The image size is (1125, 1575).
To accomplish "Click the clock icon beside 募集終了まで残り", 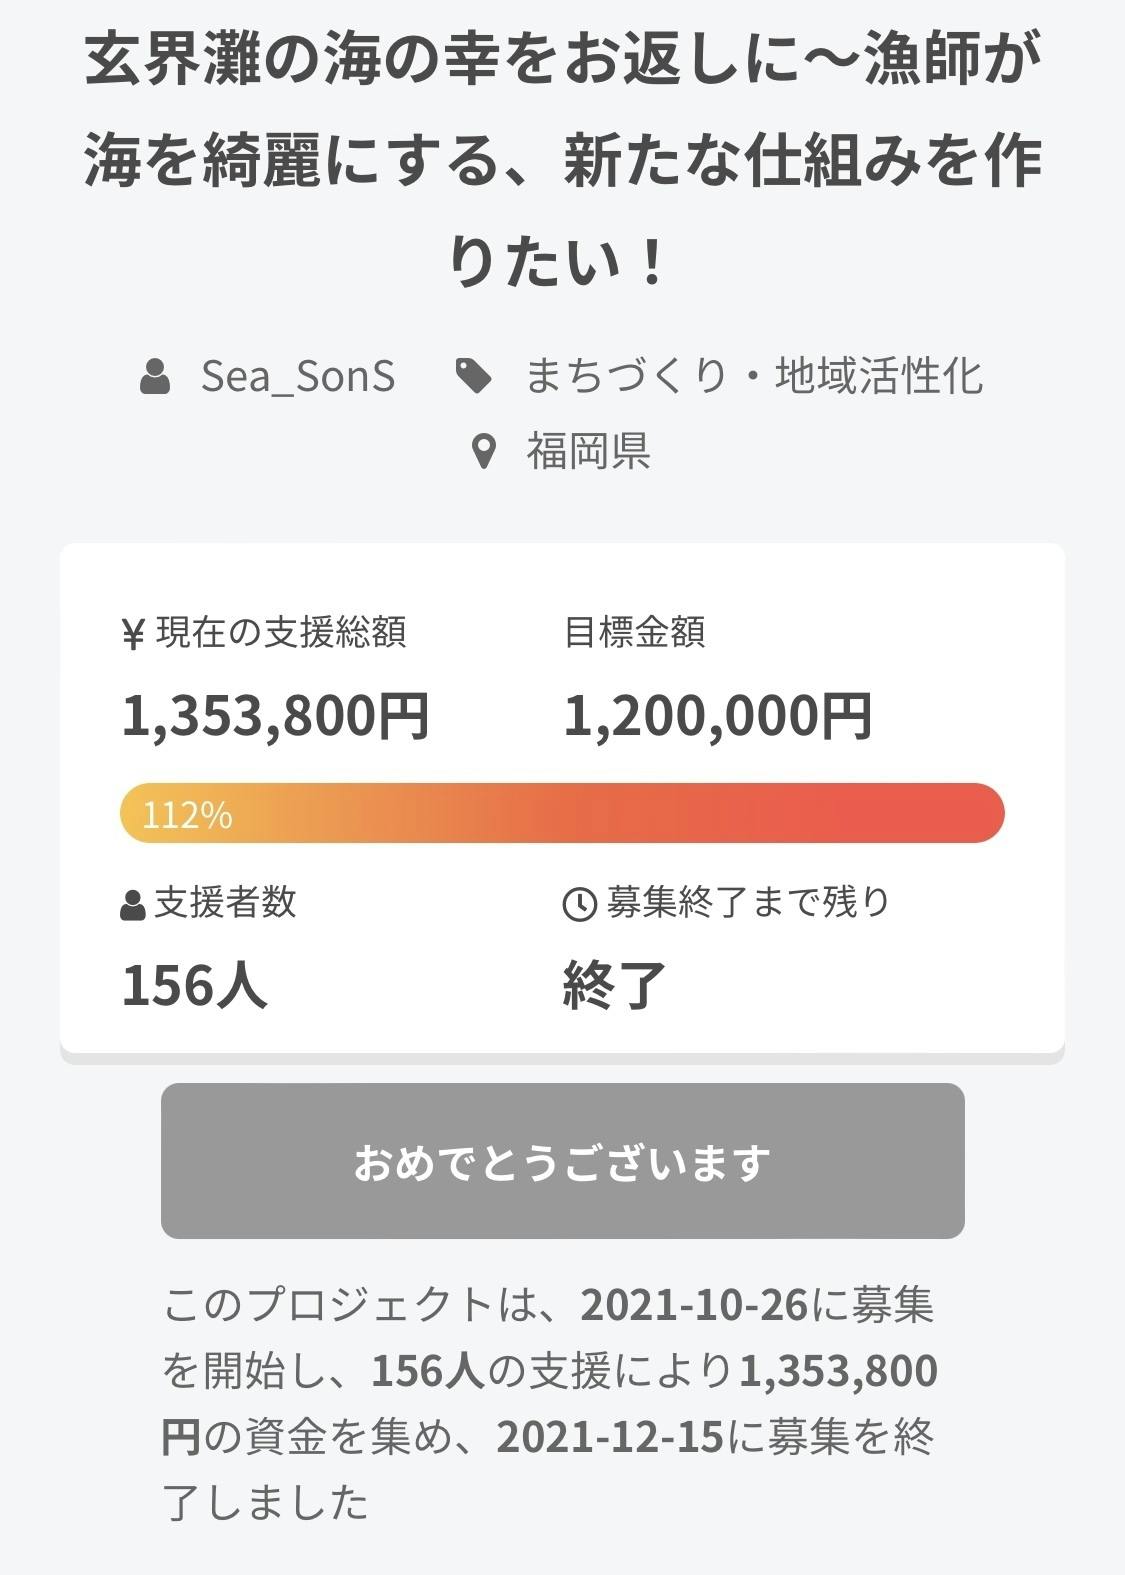I will point(580,904).
